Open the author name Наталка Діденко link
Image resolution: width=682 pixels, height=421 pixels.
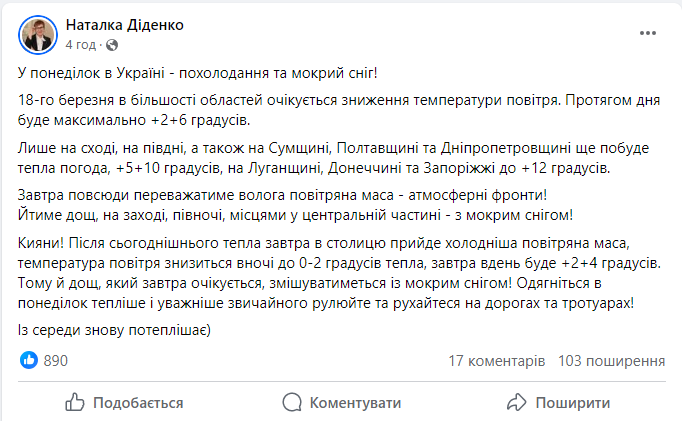[124, 25]
